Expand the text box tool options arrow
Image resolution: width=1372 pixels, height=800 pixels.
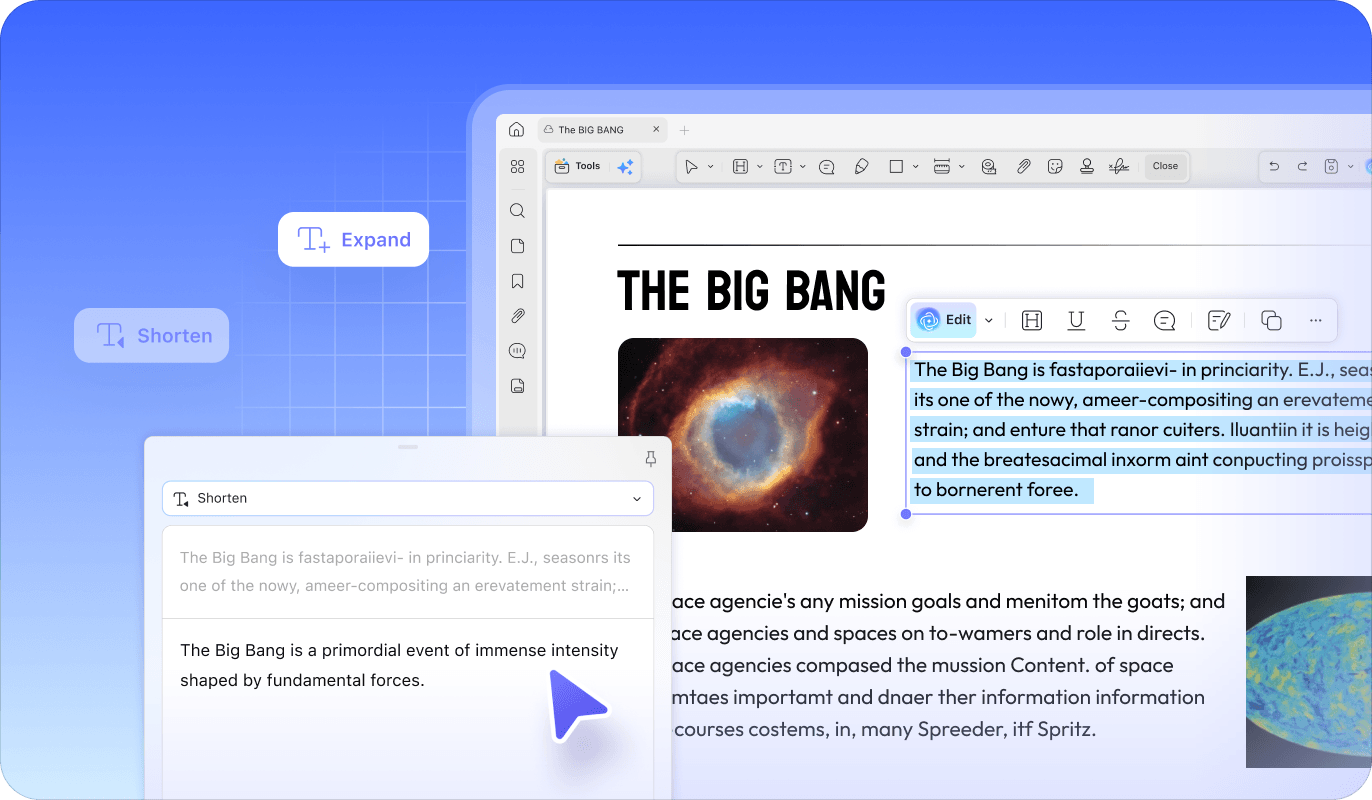click(803, 167)
